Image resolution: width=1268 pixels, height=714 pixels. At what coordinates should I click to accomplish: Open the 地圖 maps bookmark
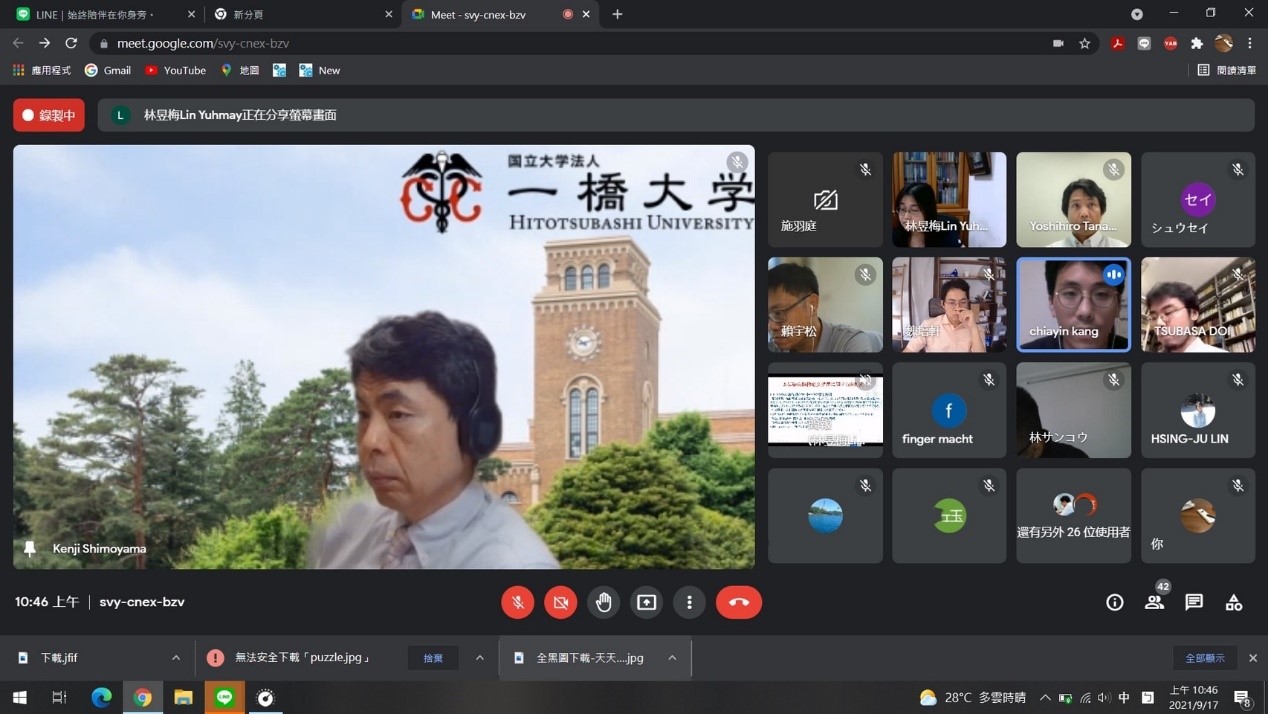[x=240, y=70]
